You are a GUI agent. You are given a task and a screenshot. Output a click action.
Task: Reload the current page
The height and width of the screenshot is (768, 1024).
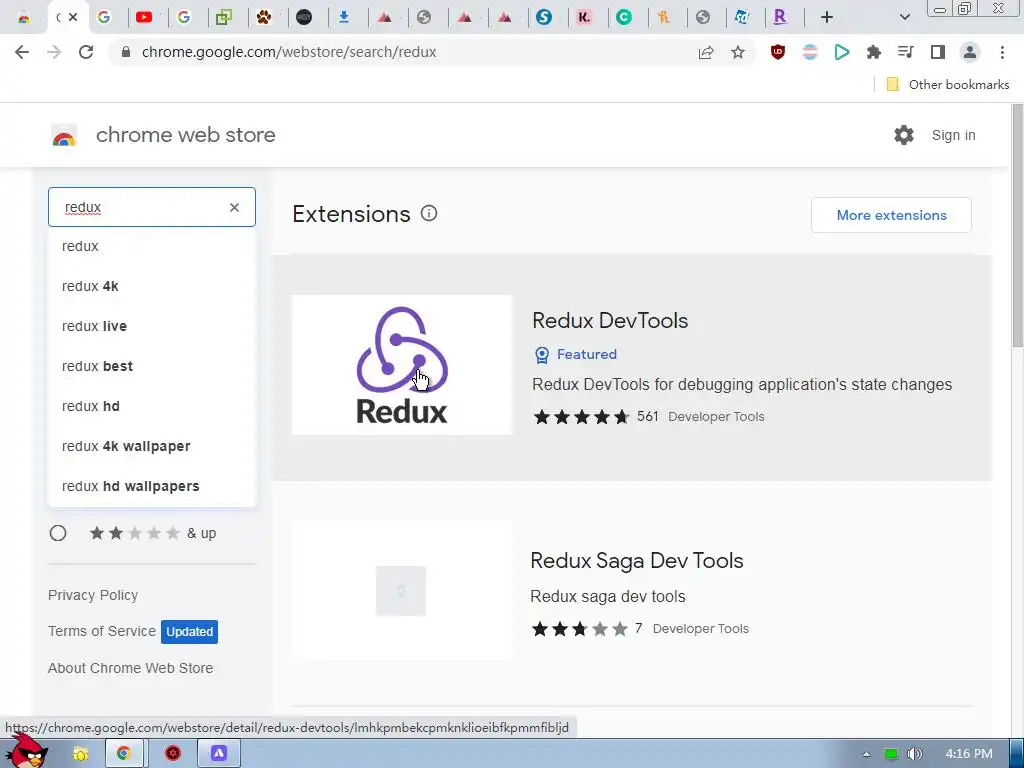[x=86, y=52]
